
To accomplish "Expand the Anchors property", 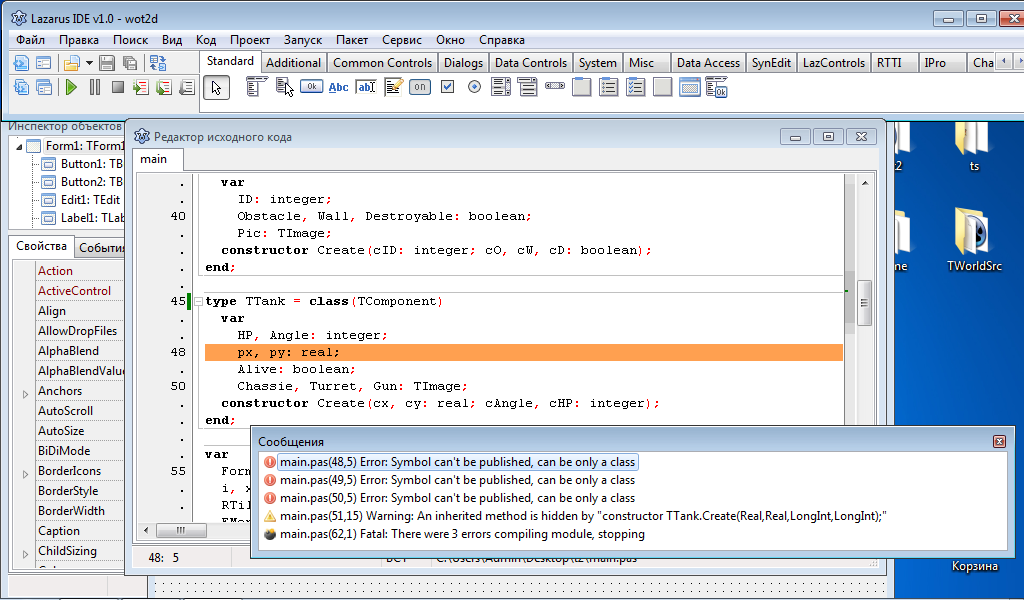I will coord(25,394).
